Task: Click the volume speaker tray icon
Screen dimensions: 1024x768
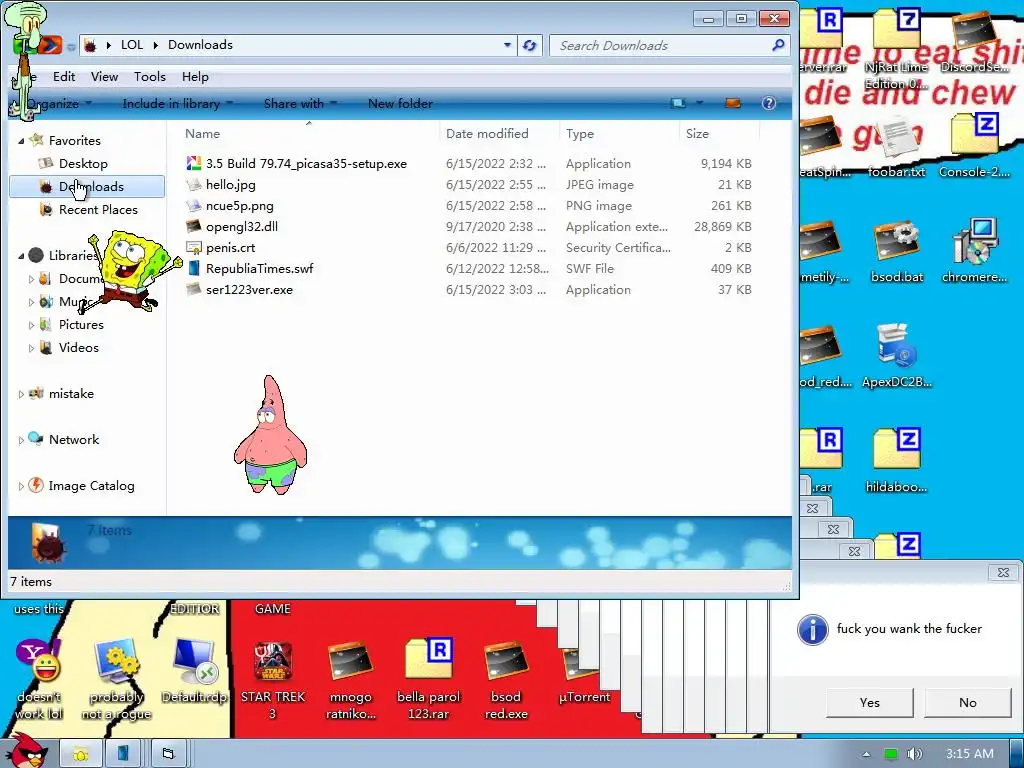Action: pos(915,754)
